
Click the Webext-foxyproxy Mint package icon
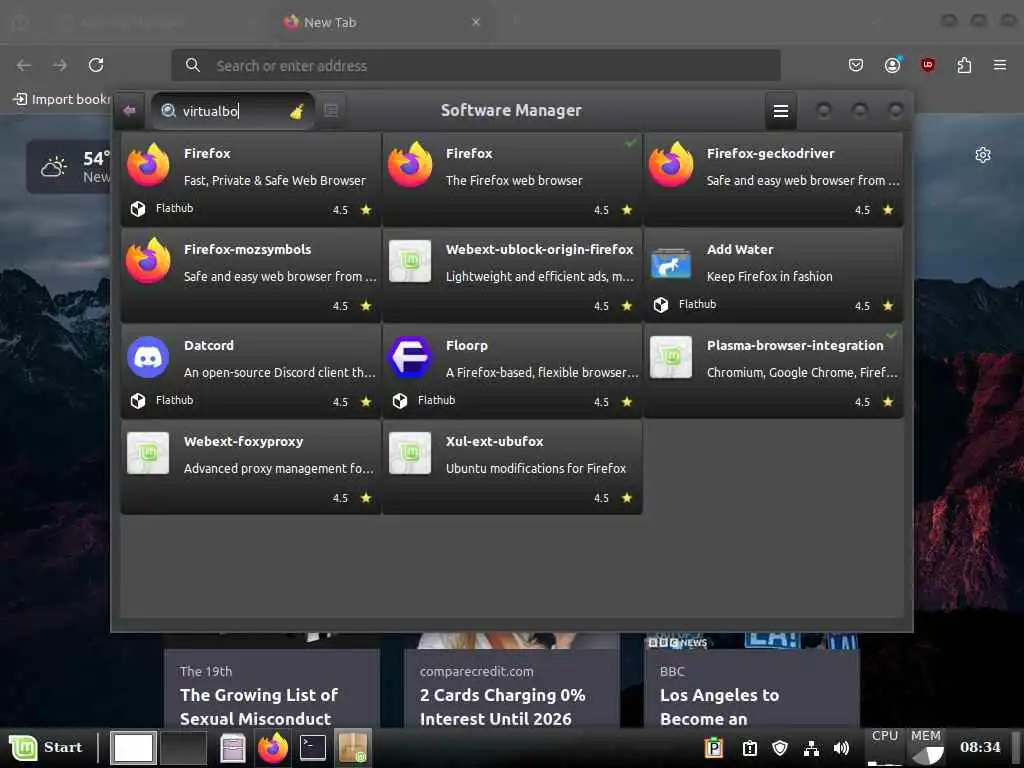tap(148, 453)
